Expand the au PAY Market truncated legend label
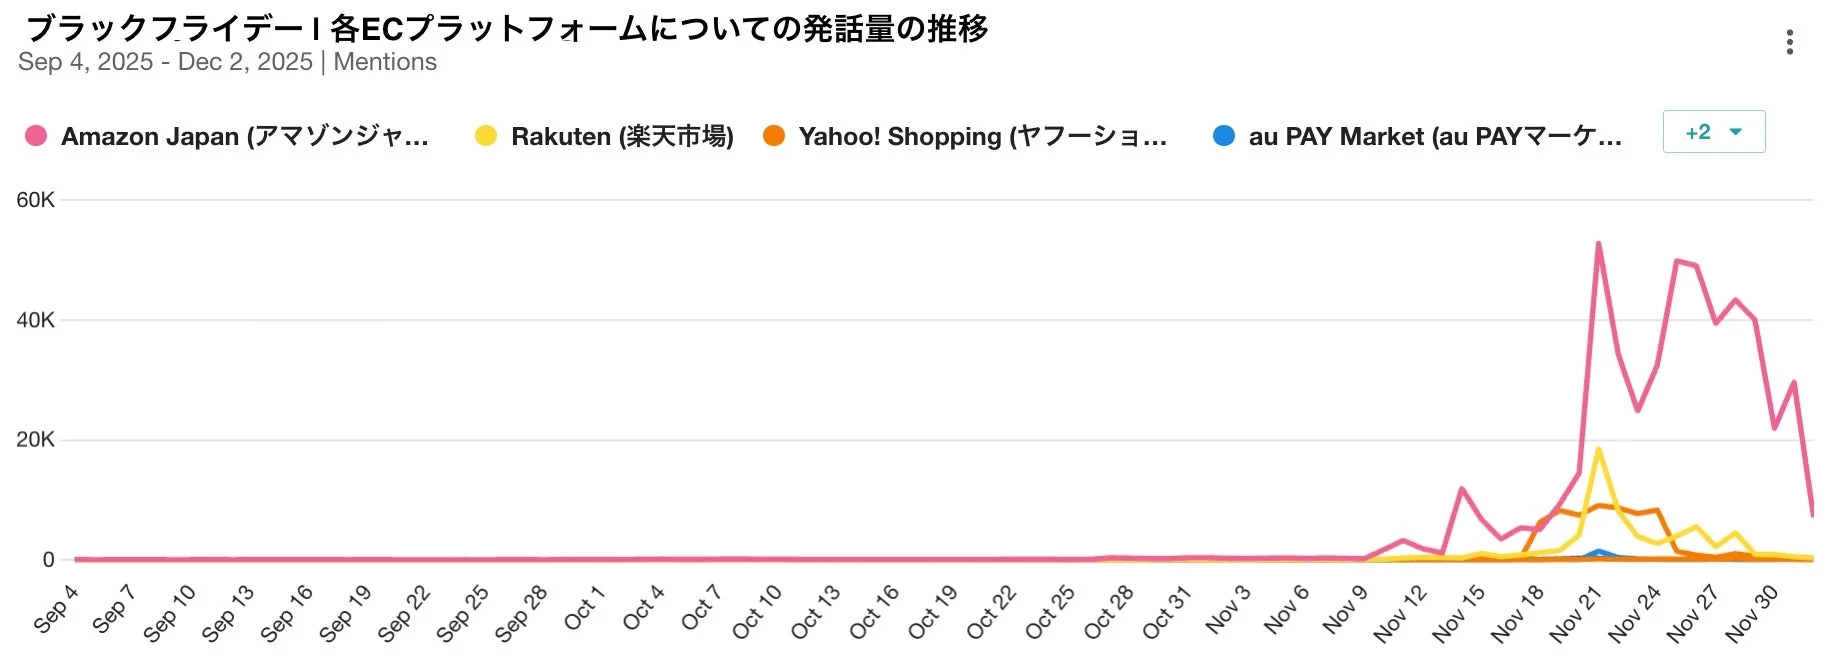 pyautogui.click(x=1437, y=136)
